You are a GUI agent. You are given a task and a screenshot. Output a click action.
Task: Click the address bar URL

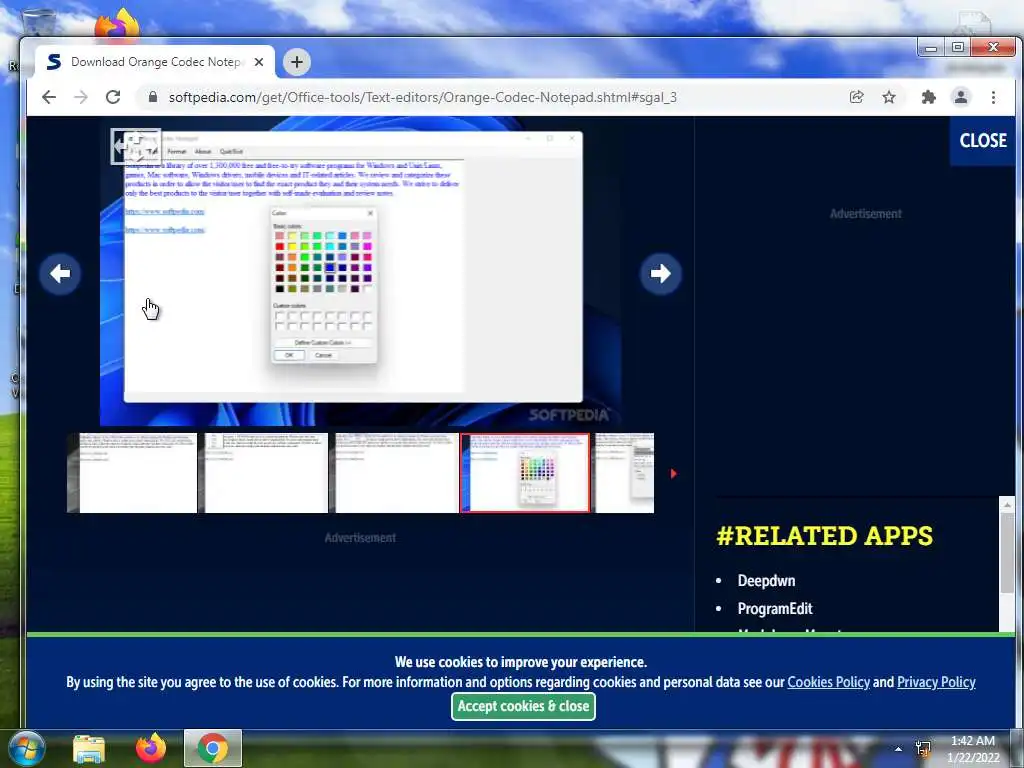(x=423, y=97)
